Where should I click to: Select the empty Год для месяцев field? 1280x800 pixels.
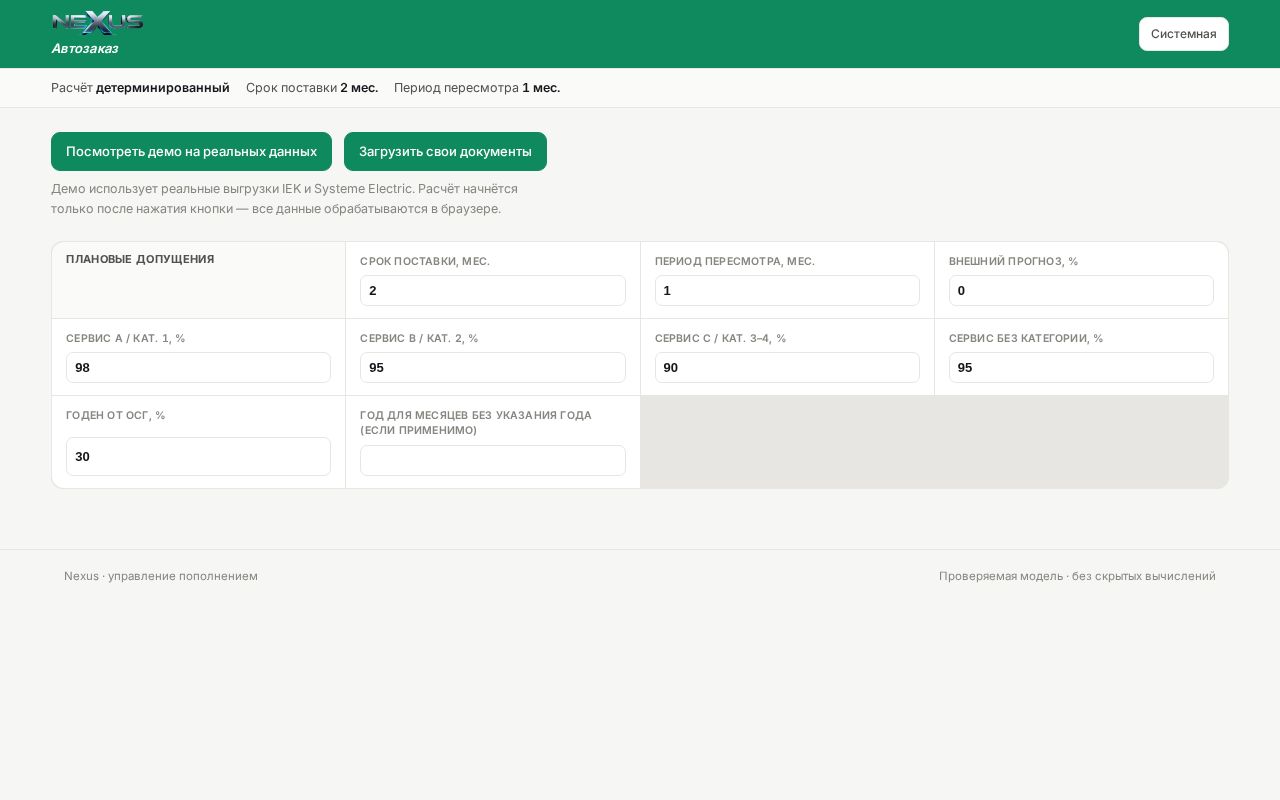point(492,460)
